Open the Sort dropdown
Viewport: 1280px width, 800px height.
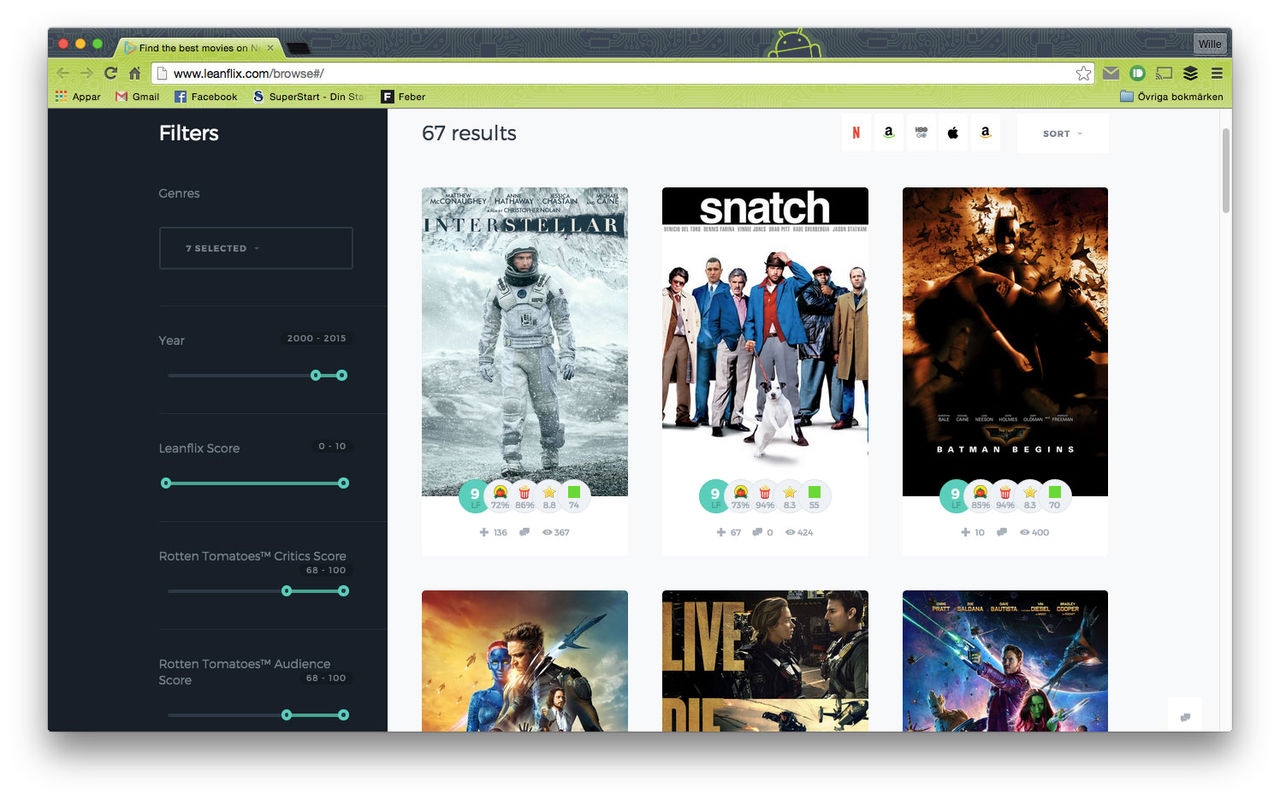pyautogui.click(x=1062, y=133)
